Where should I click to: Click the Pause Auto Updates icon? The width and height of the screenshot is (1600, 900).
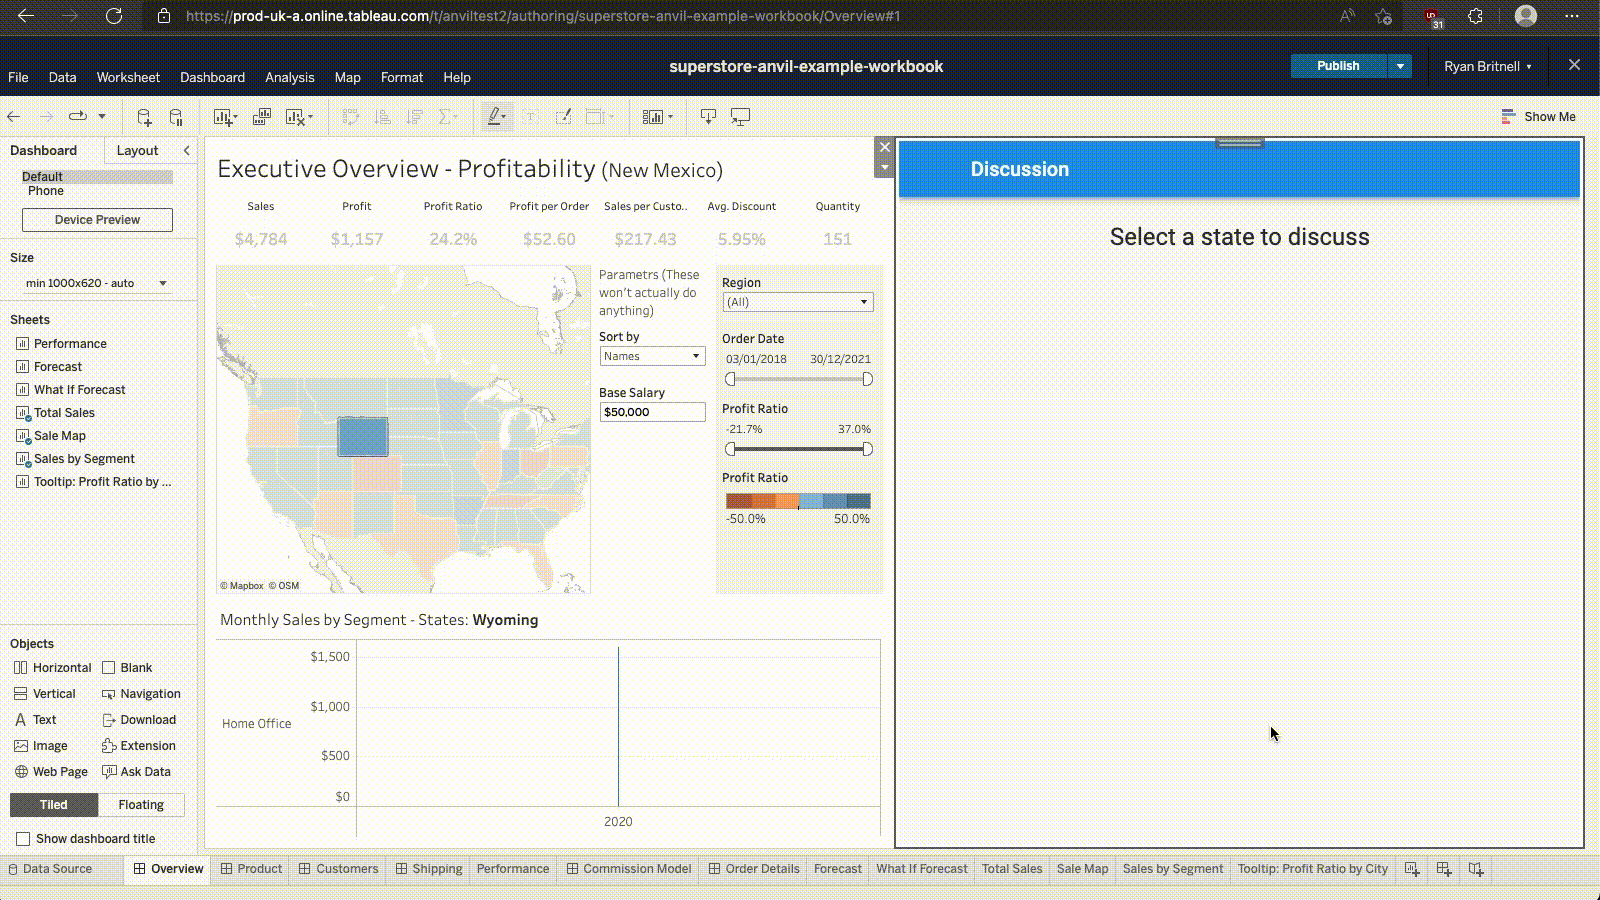(x=176, y=117)
